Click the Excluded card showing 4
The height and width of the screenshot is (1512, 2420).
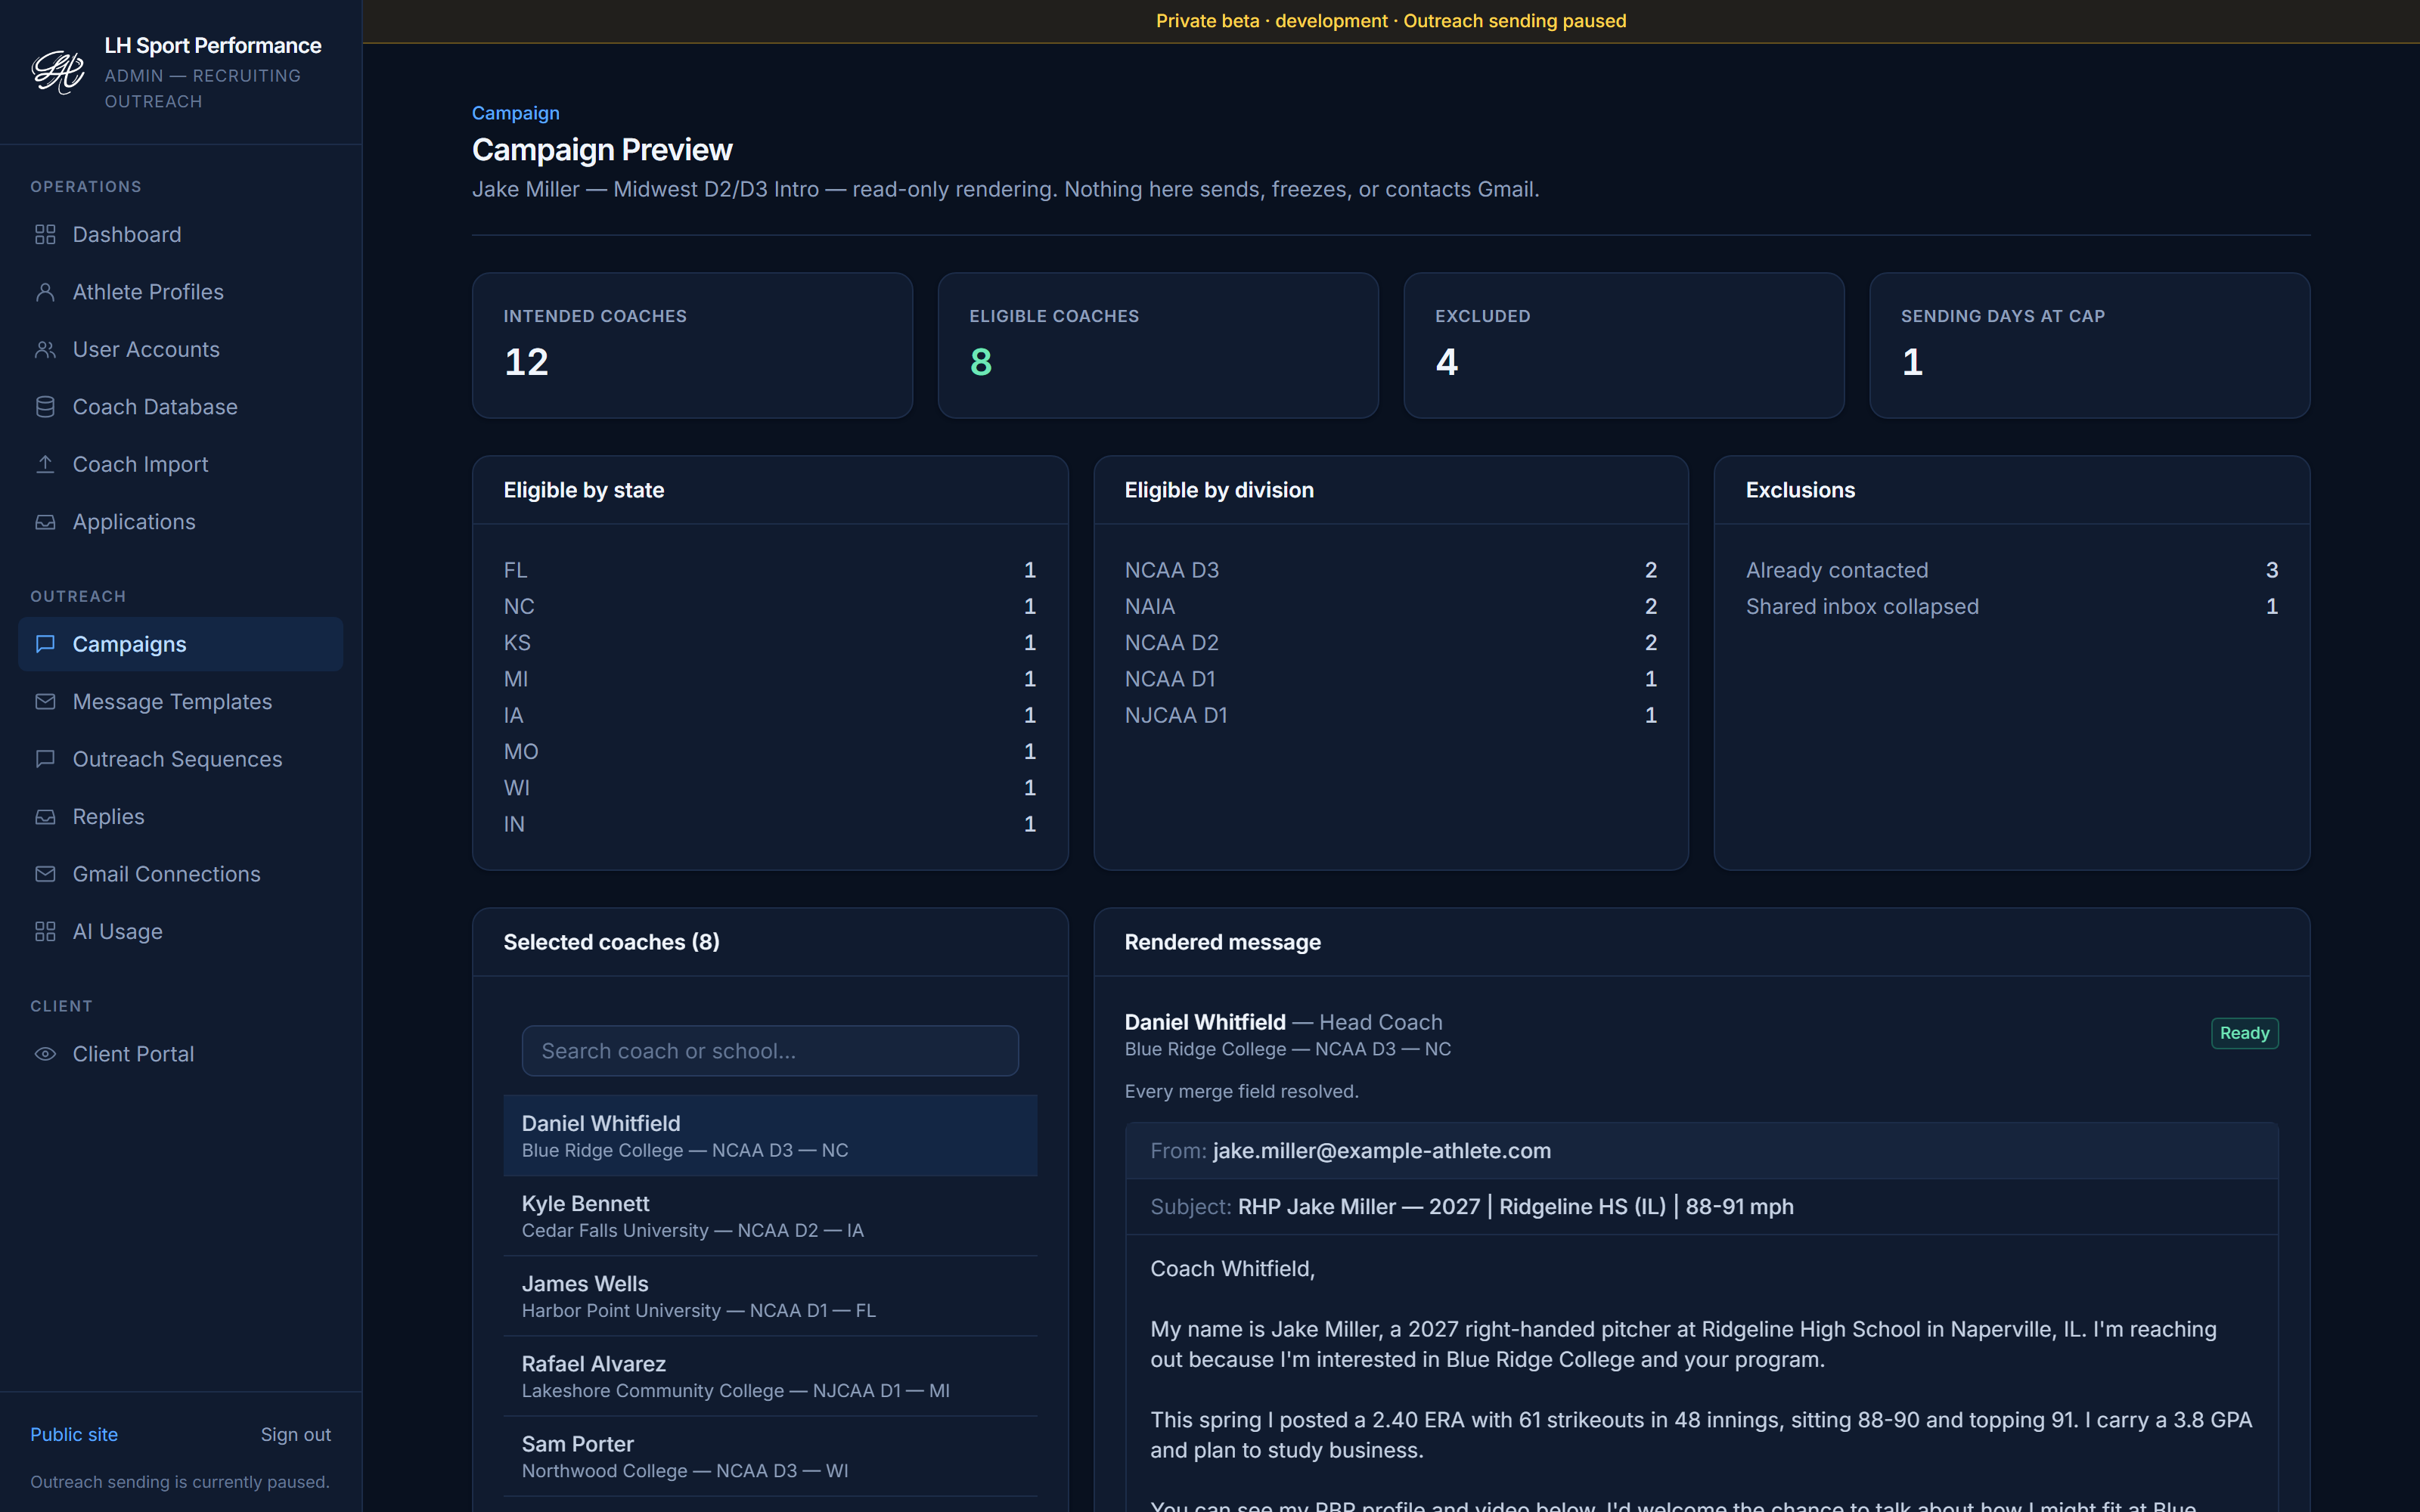click(x=1624, y=345)
